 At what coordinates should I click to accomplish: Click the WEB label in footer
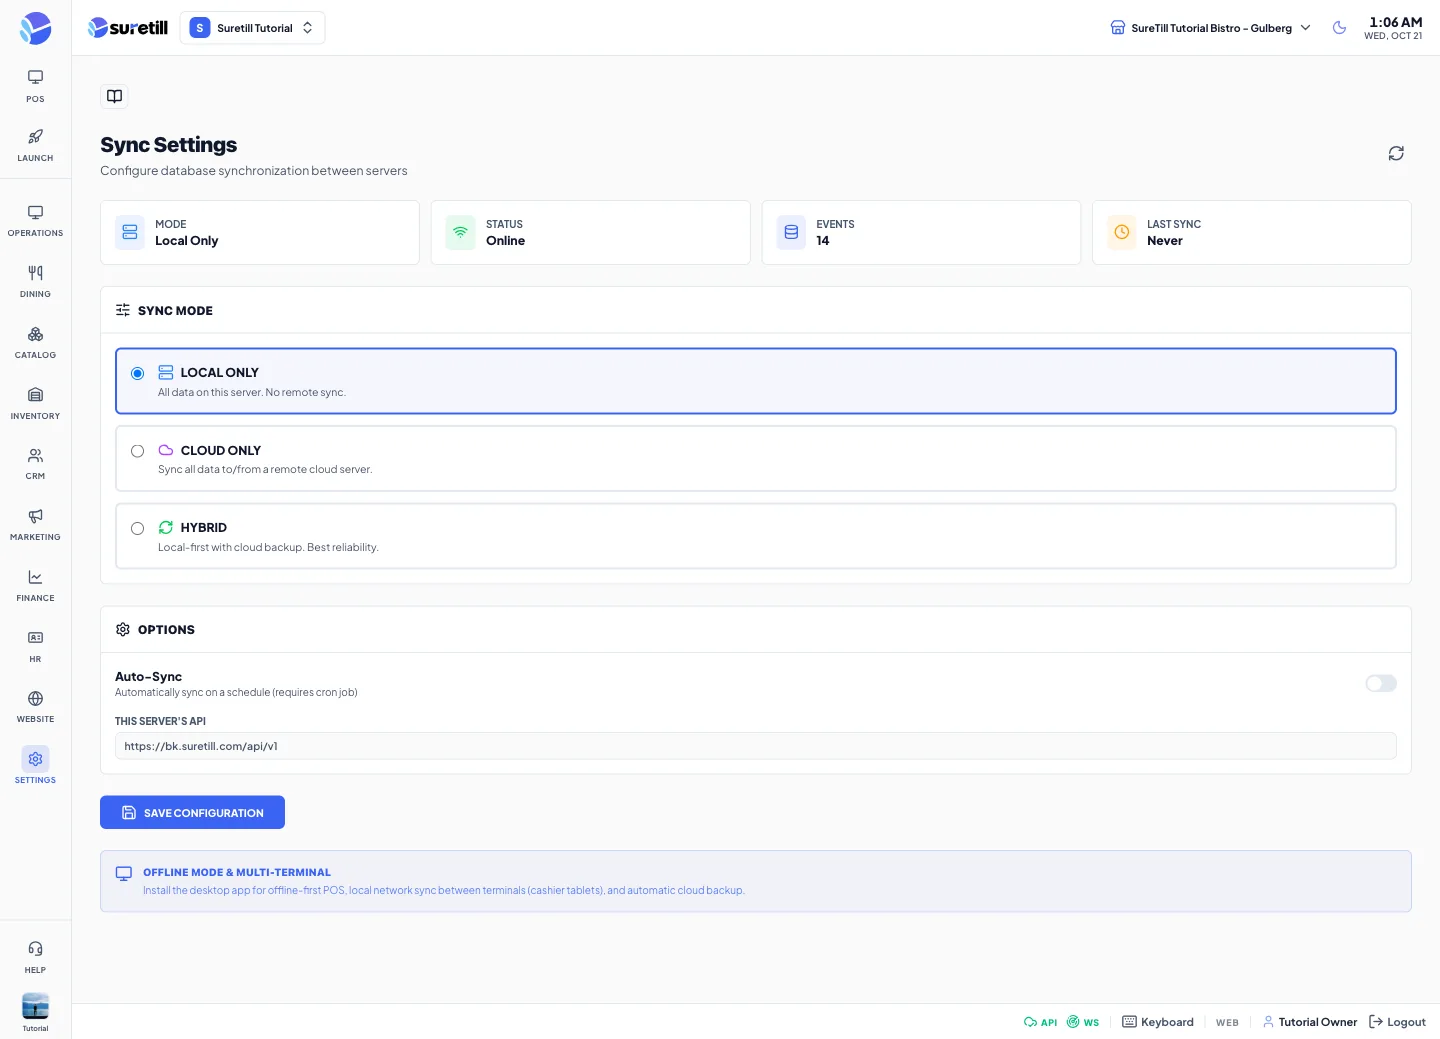(x=1227, y=1022)
